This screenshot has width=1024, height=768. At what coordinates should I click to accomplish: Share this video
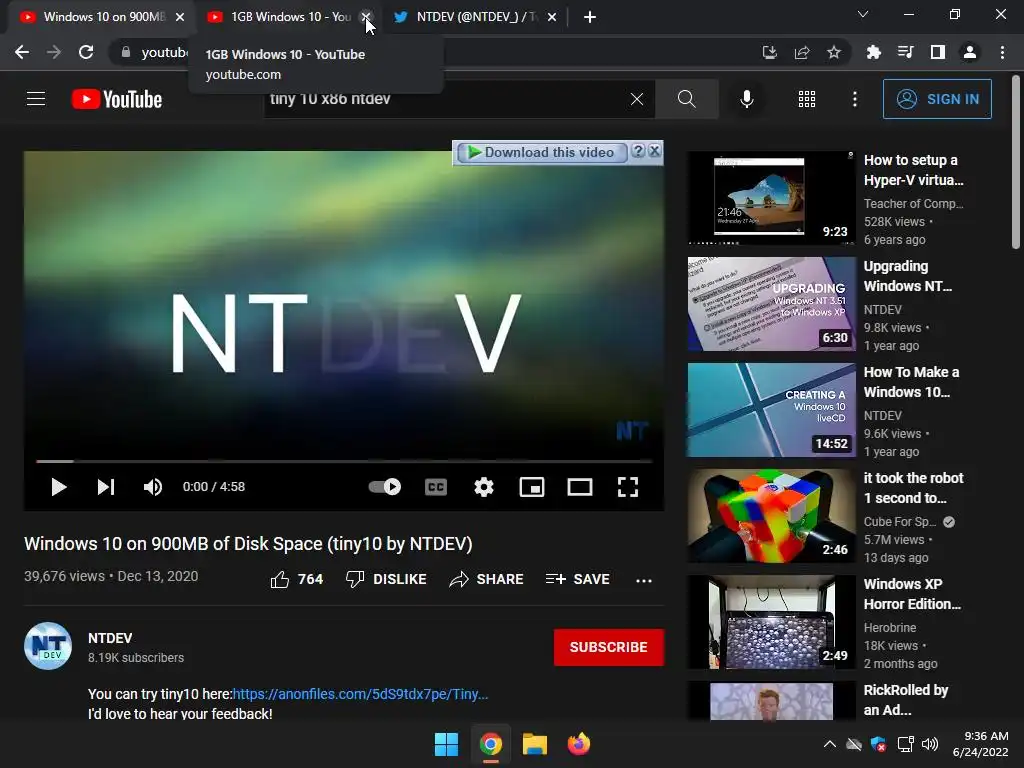[486, 579]
